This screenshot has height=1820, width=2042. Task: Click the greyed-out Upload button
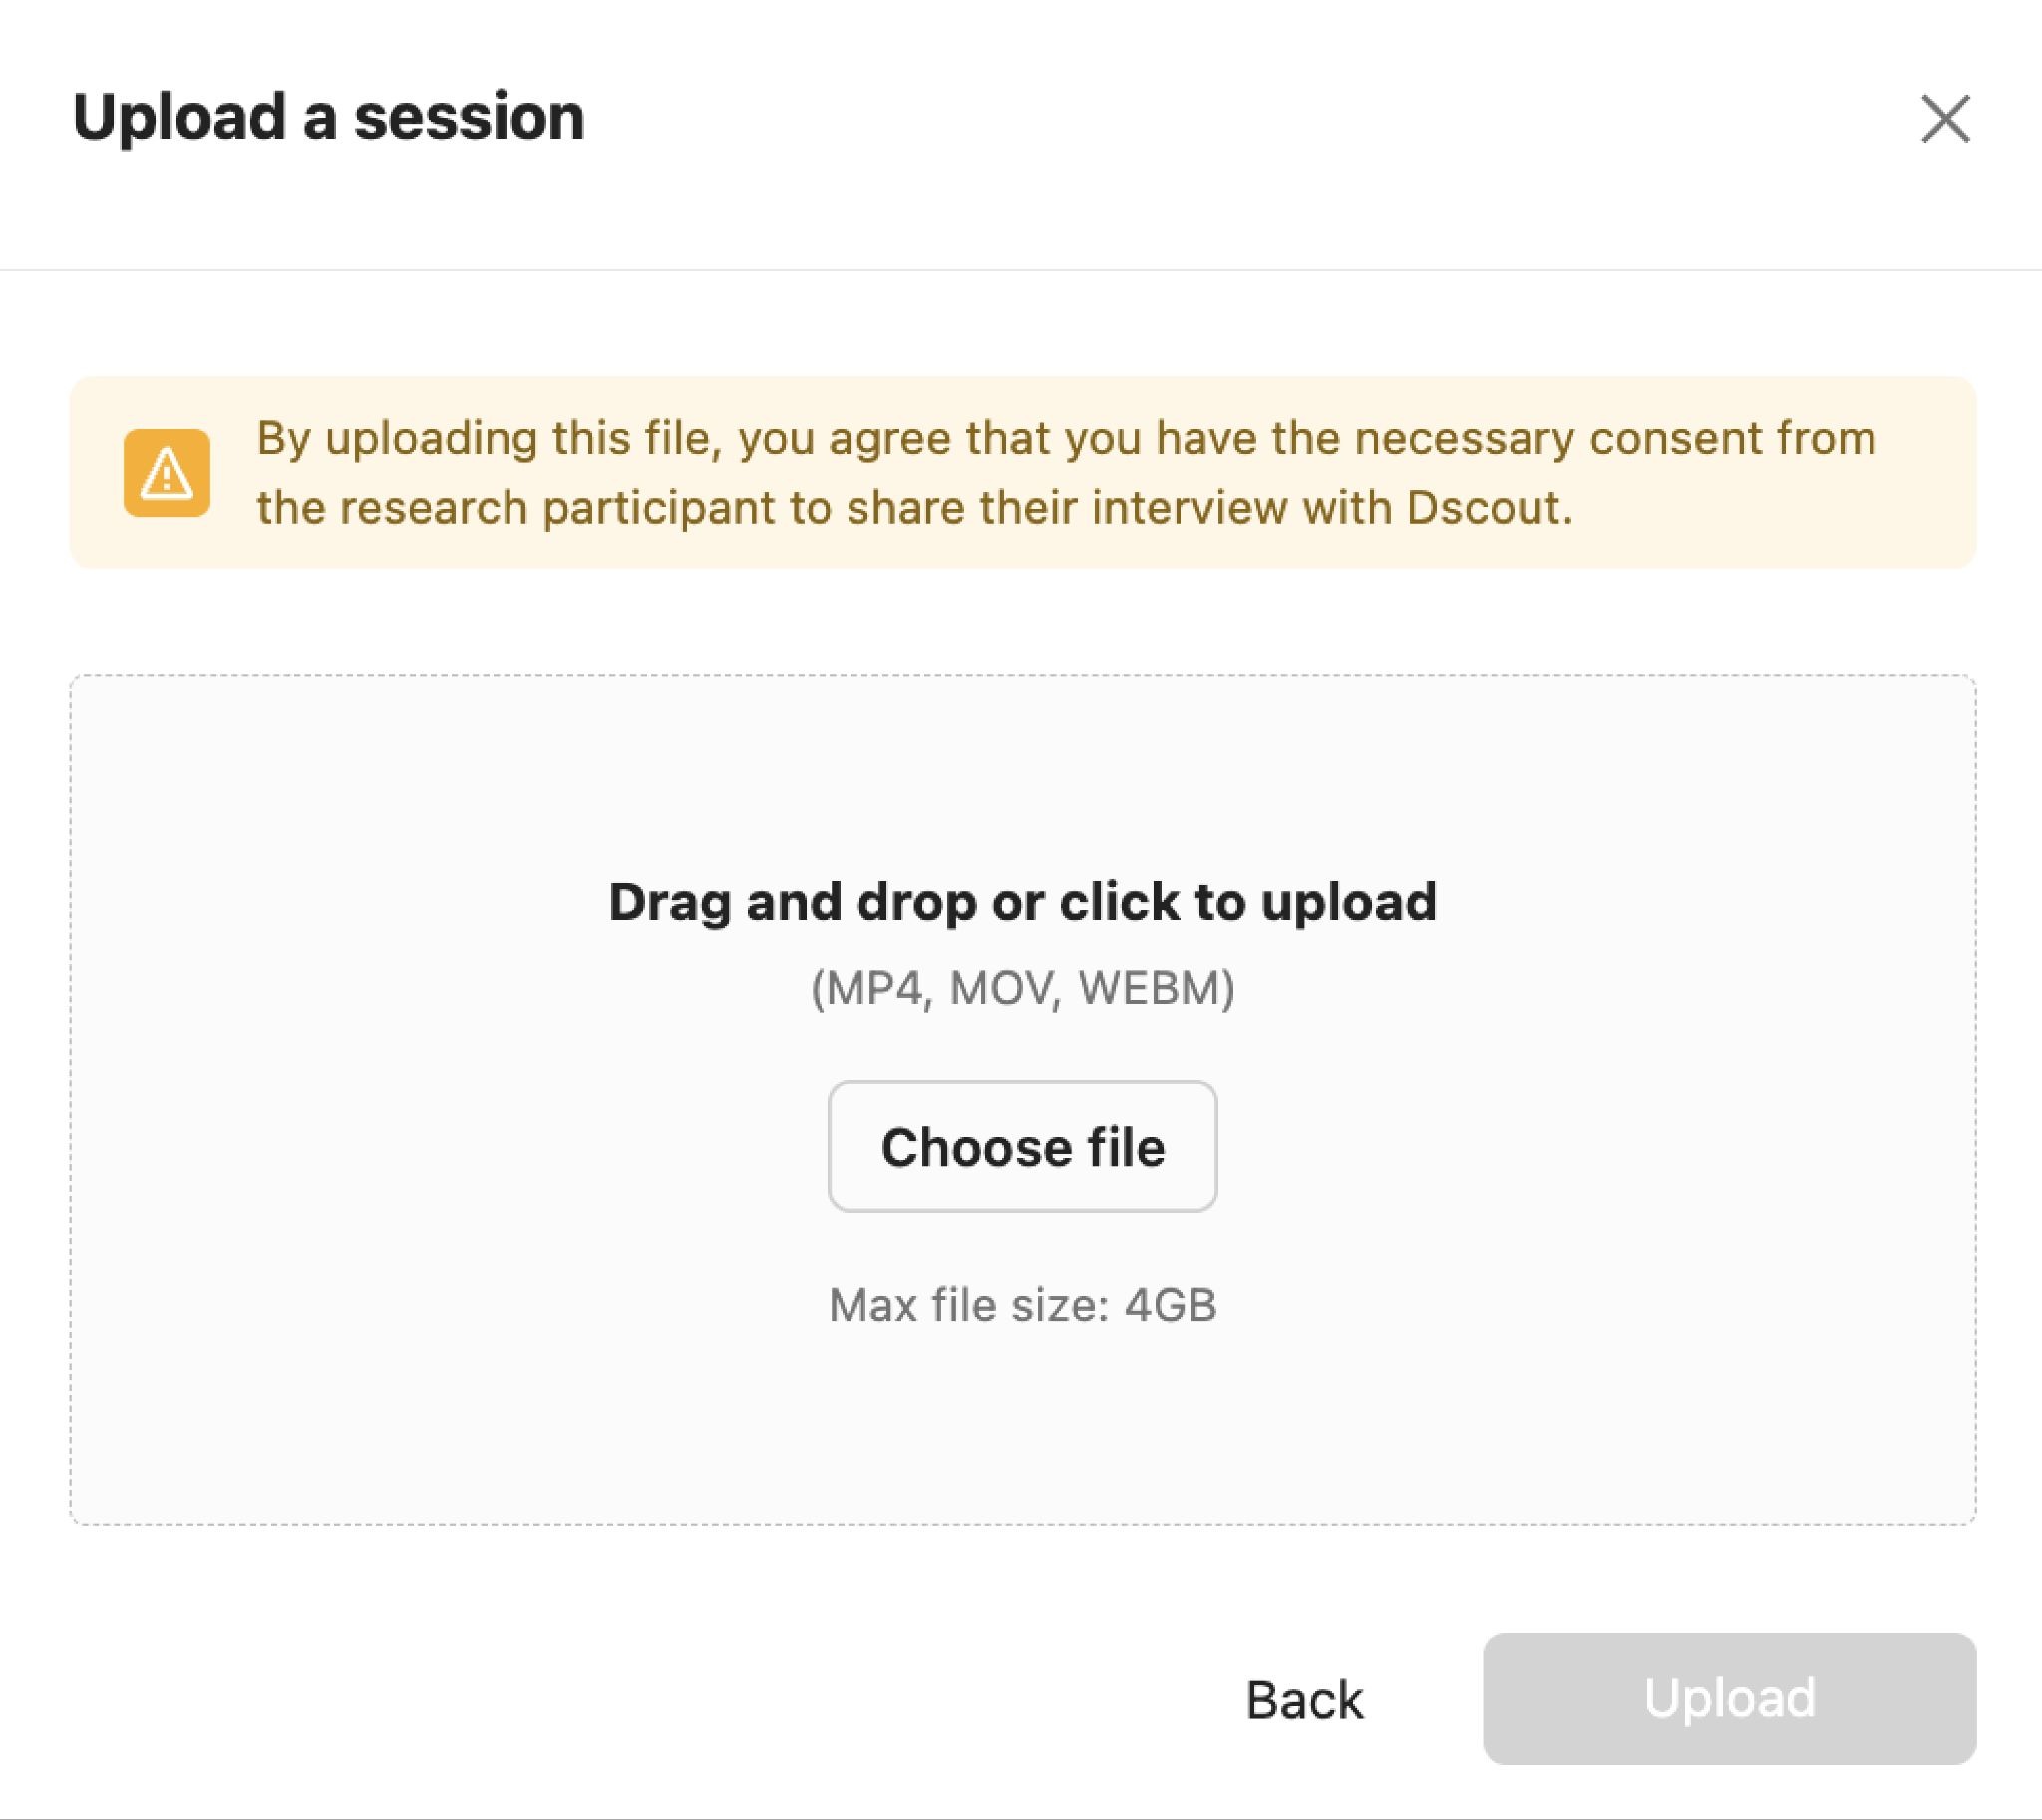(x=1729, y=1699)
